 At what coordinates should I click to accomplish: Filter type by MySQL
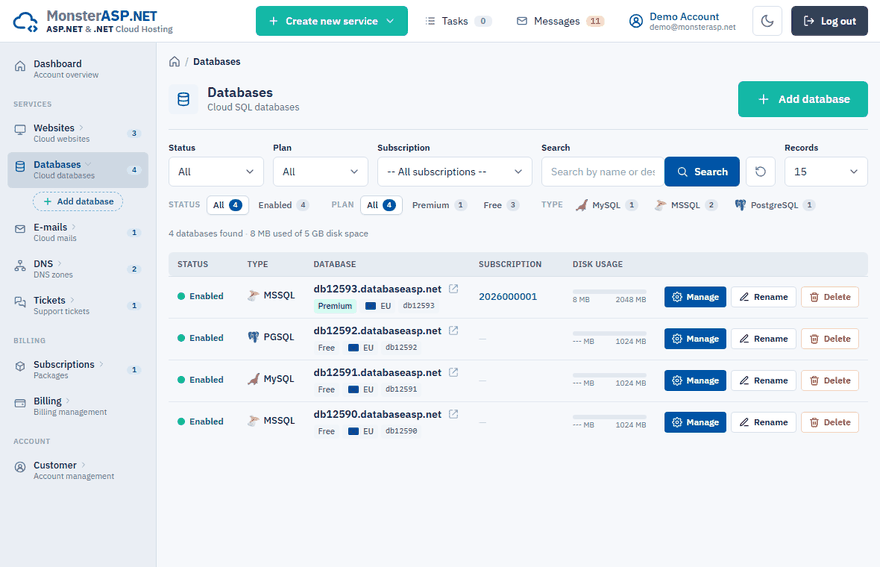606,205
